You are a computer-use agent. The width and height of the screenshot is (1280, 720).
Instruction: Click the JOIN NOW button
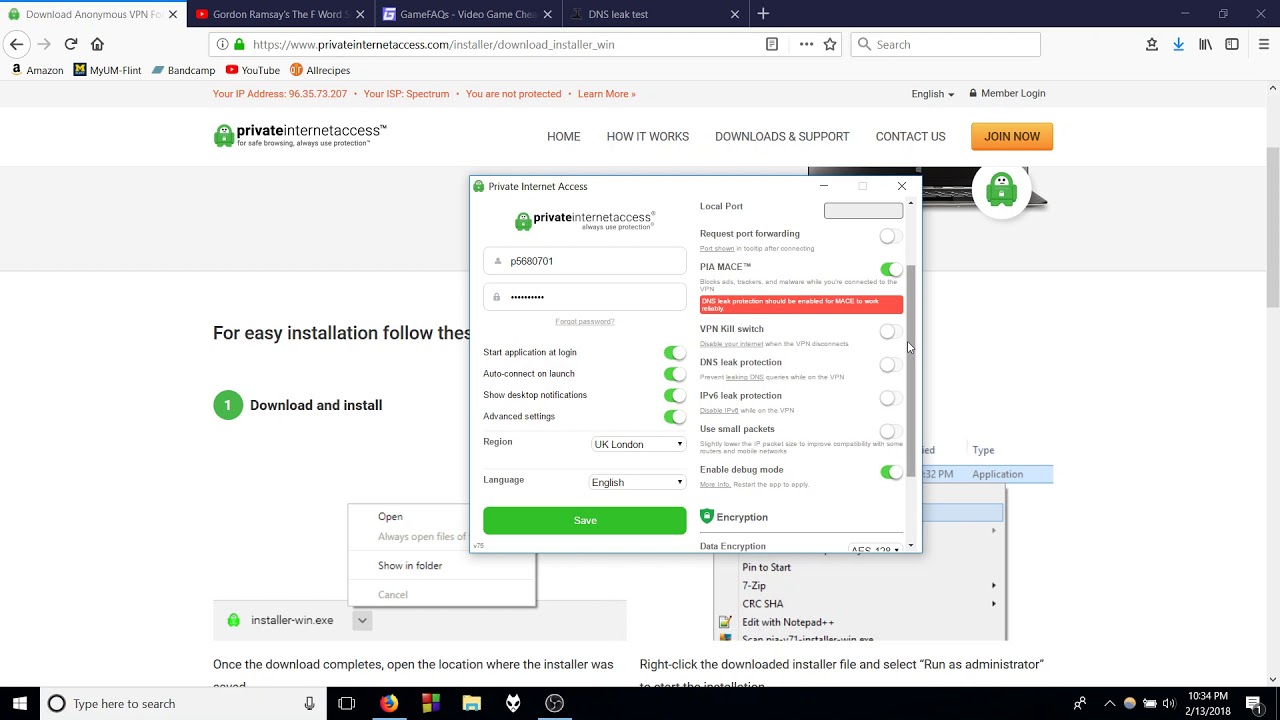[1012, 137]
